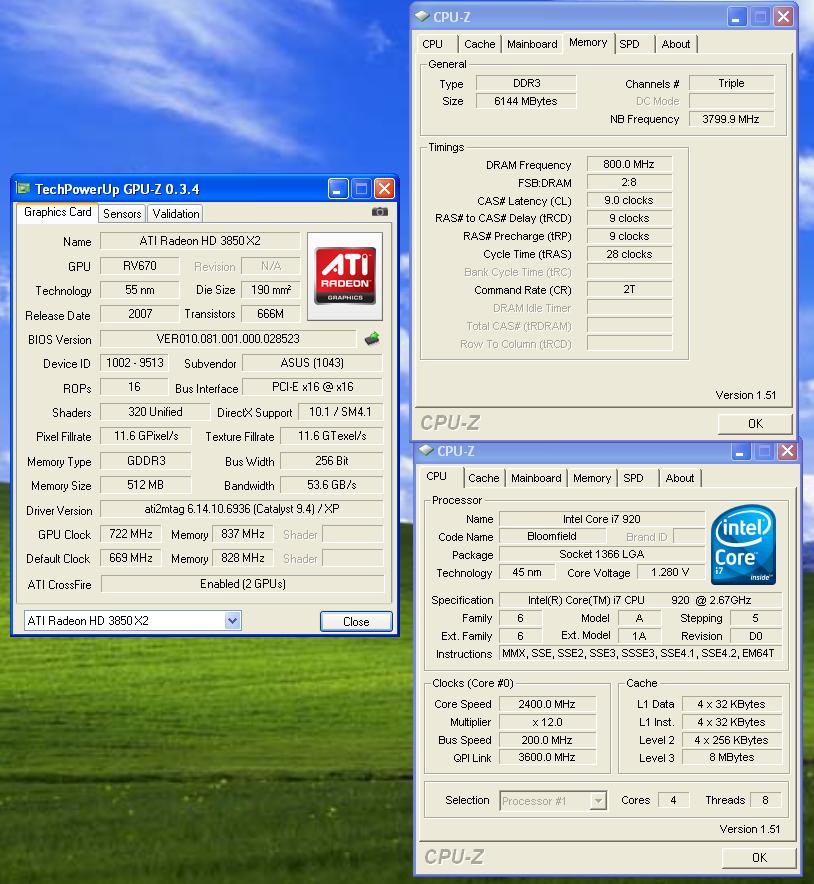Screen dimensions: 814x884
Task: Click the Package value Socket 1366 LGA
Action: (x=601, y=554)
